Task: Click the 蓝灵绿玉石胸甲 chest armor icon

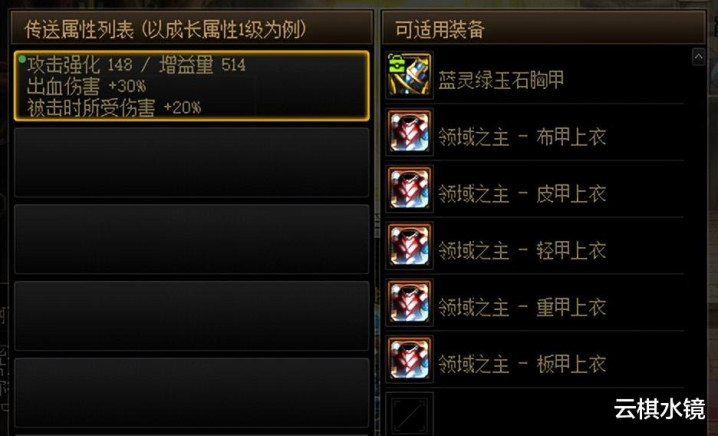Action: (409, 75)
